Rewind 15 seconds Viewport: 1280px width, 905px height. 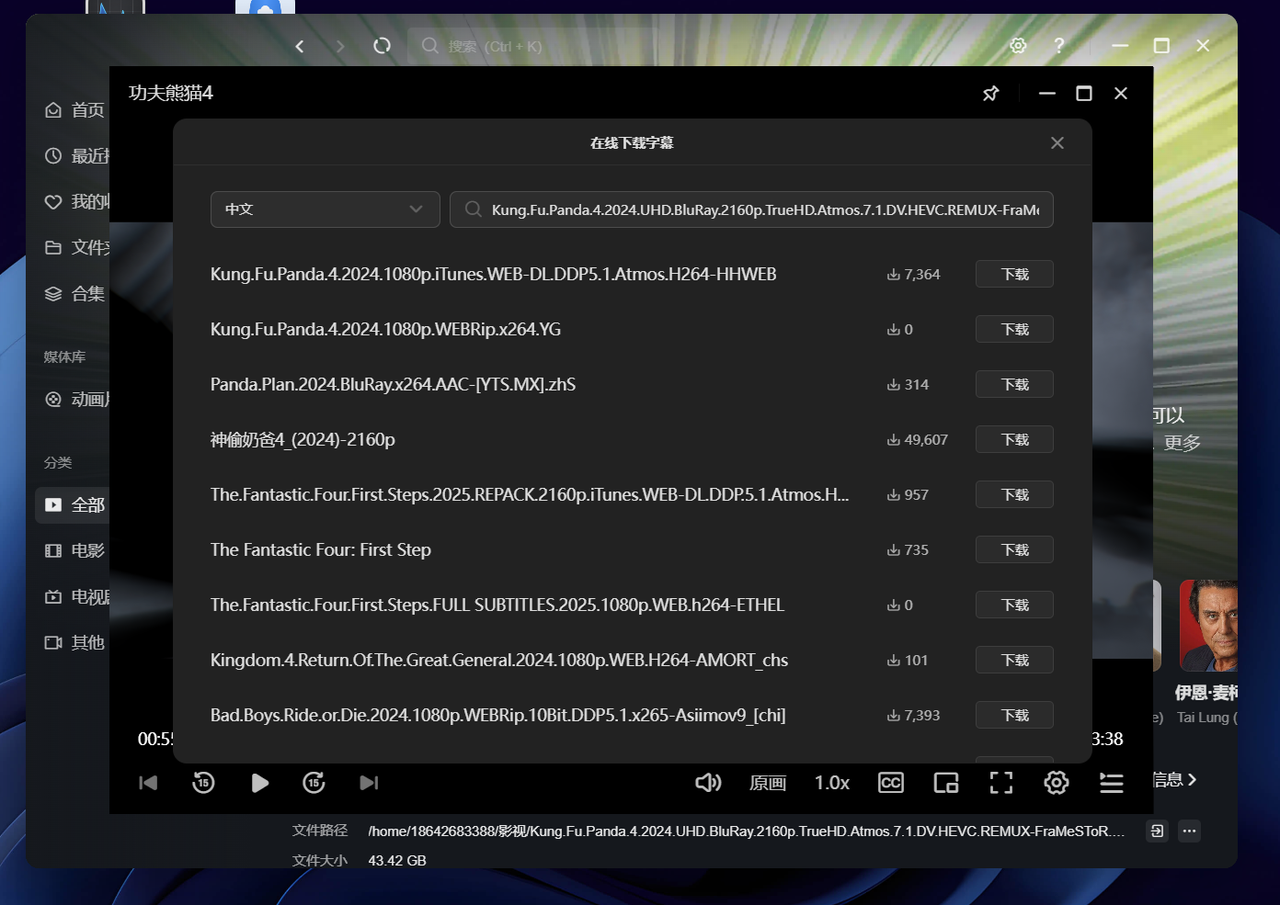click(203, 783)
